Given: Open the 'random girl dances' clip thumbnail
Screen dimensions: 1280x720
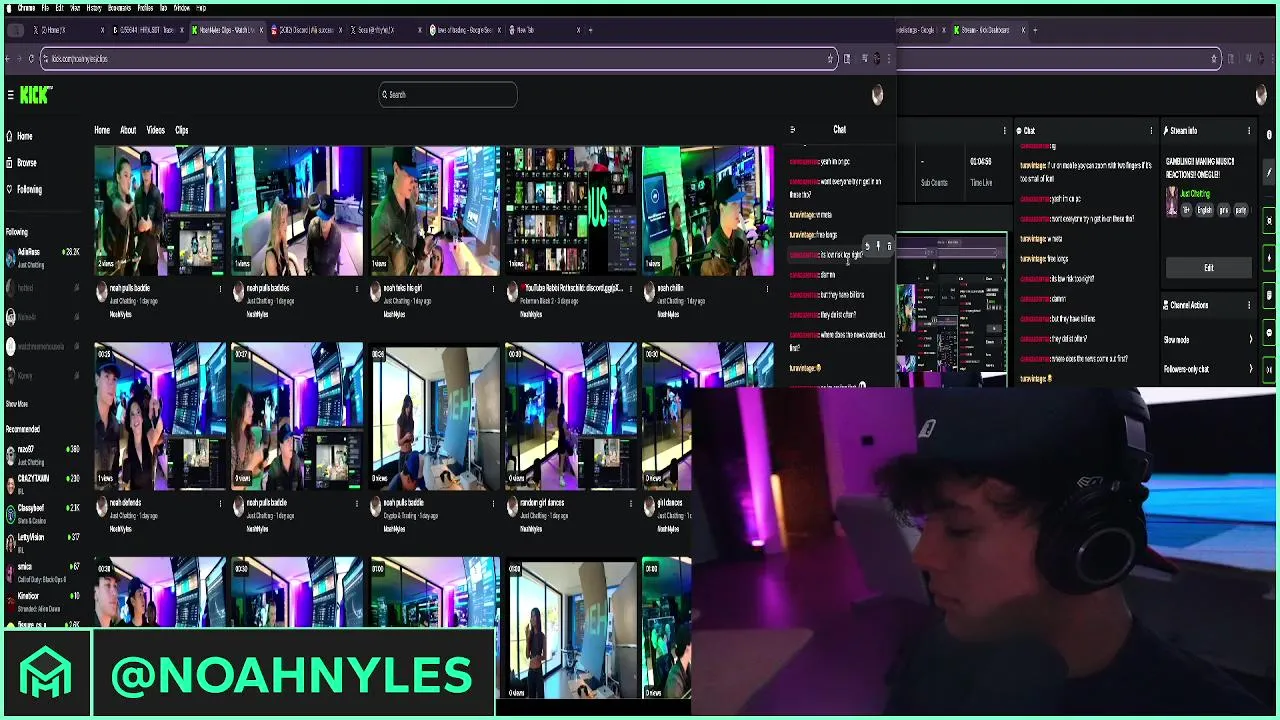Looking at the screenshot, I should pos(571,416).
